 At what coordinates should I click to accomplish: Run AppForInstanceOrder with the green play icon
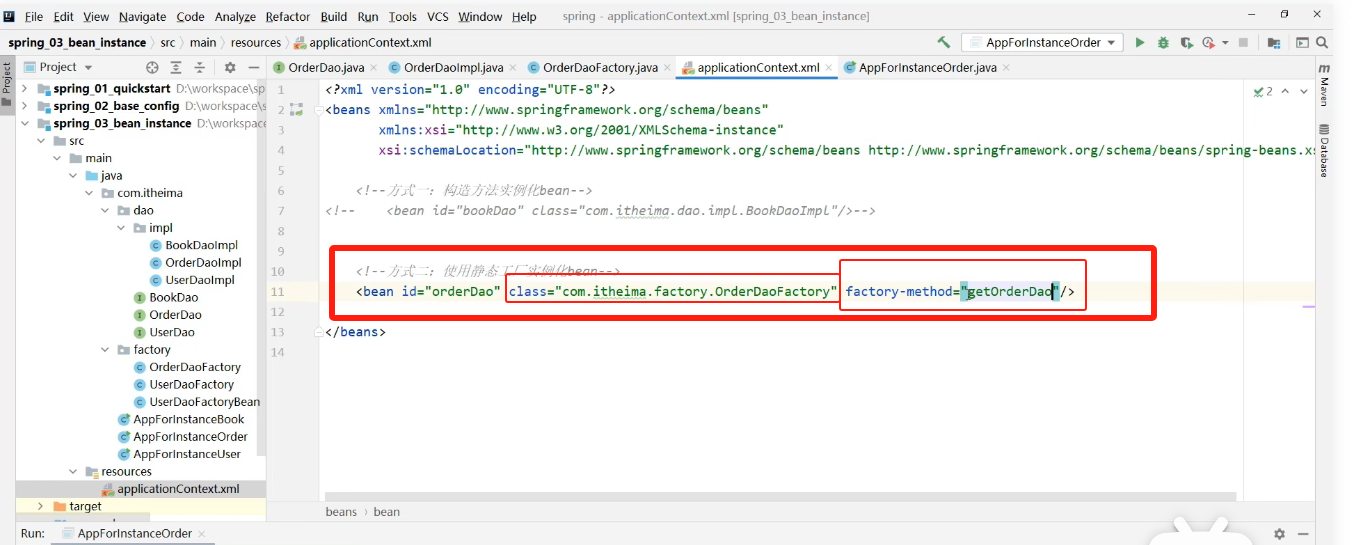(x=1139, y=43)
